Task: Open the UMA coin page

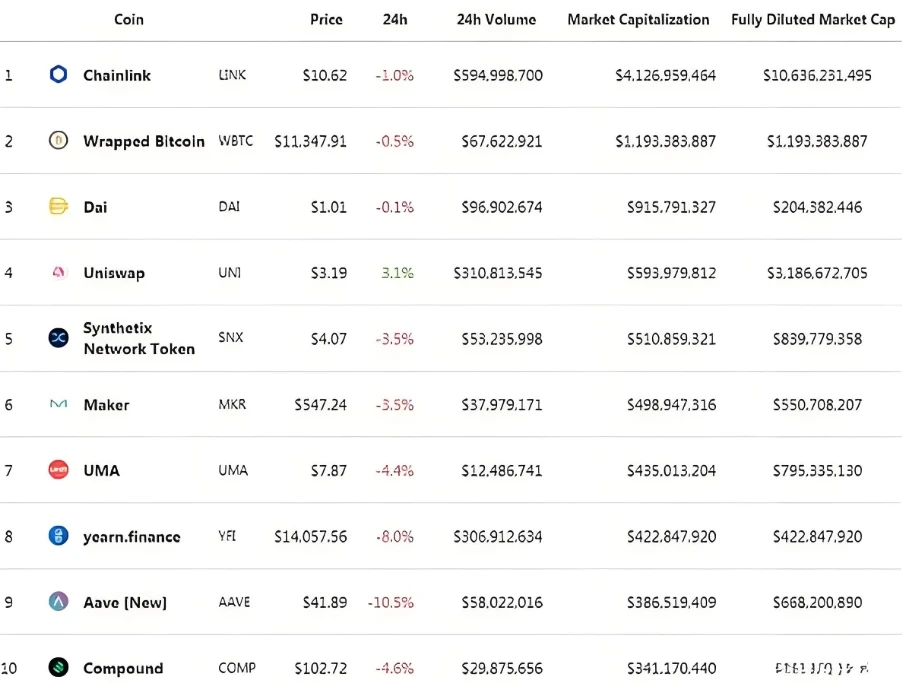Action: pyautogui.click(x=101, y=471)
